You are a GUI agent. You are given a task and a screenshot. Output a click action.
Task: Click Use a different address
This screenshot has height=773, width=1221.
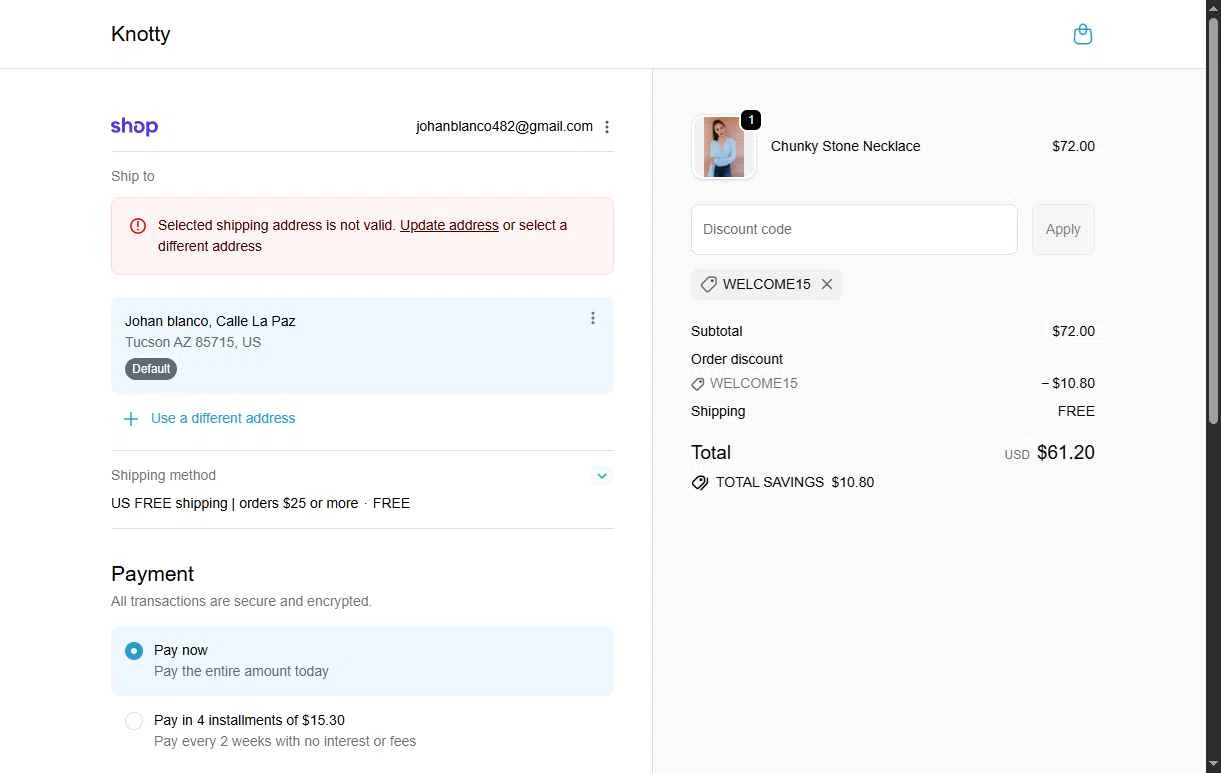(223, 418)
